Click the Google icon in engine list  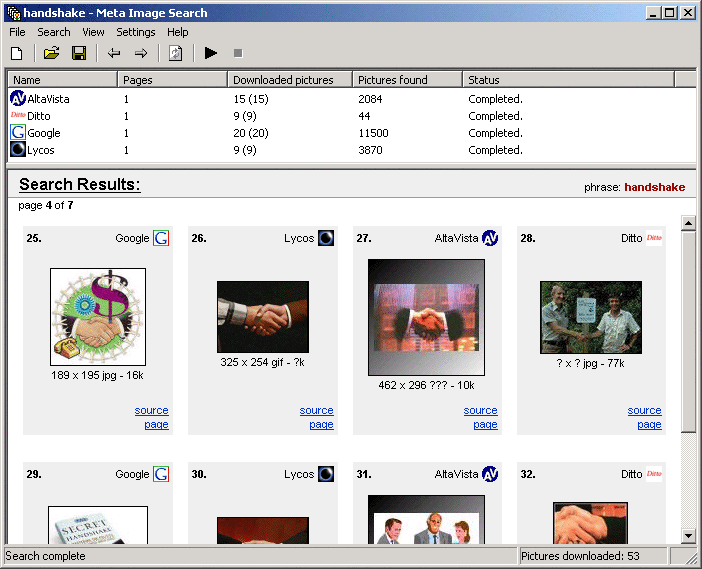pos(18,133)
